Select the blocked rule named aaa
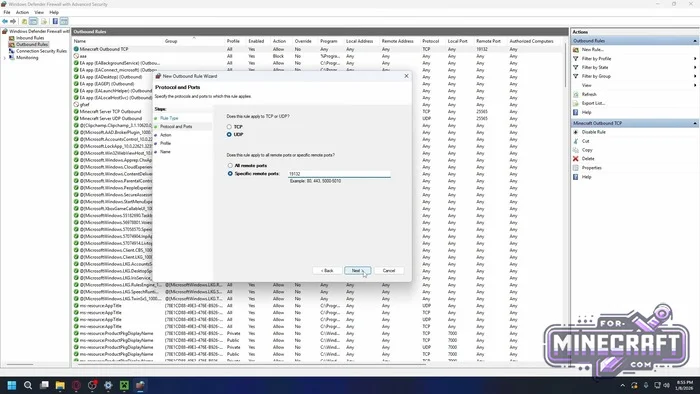700x394 pixels. point(317,56)
